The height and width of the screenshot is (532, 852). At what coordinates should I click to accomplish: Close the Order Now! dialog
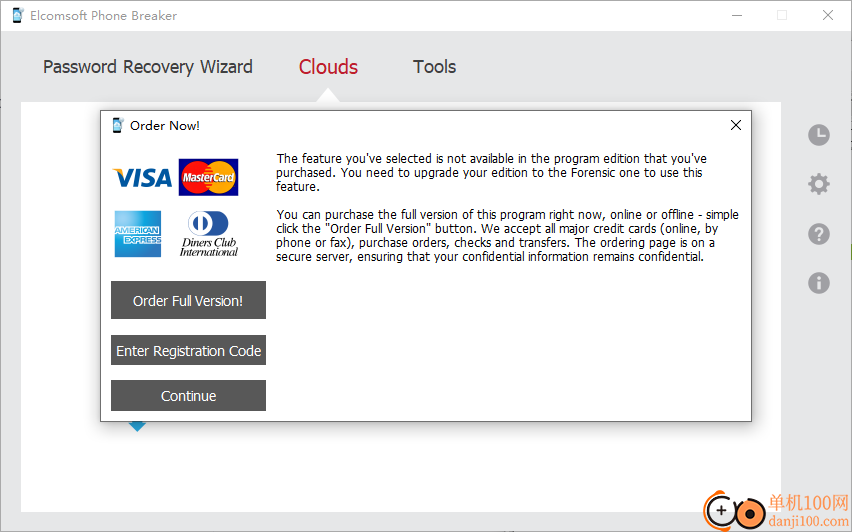pos(736,125)
